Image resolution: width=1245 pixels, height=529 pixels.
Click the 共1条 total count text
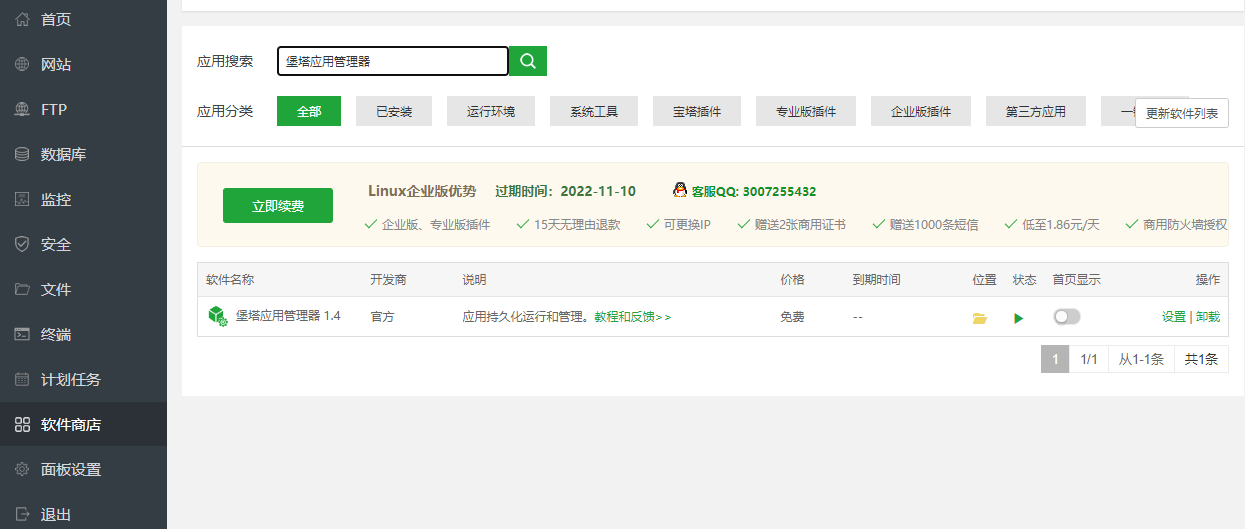pos(1201,359)
